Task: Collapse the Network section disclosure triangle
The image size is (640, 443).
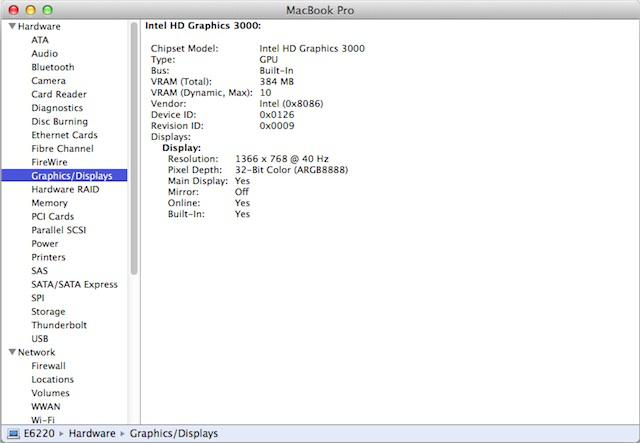Action: click(11, 352)
